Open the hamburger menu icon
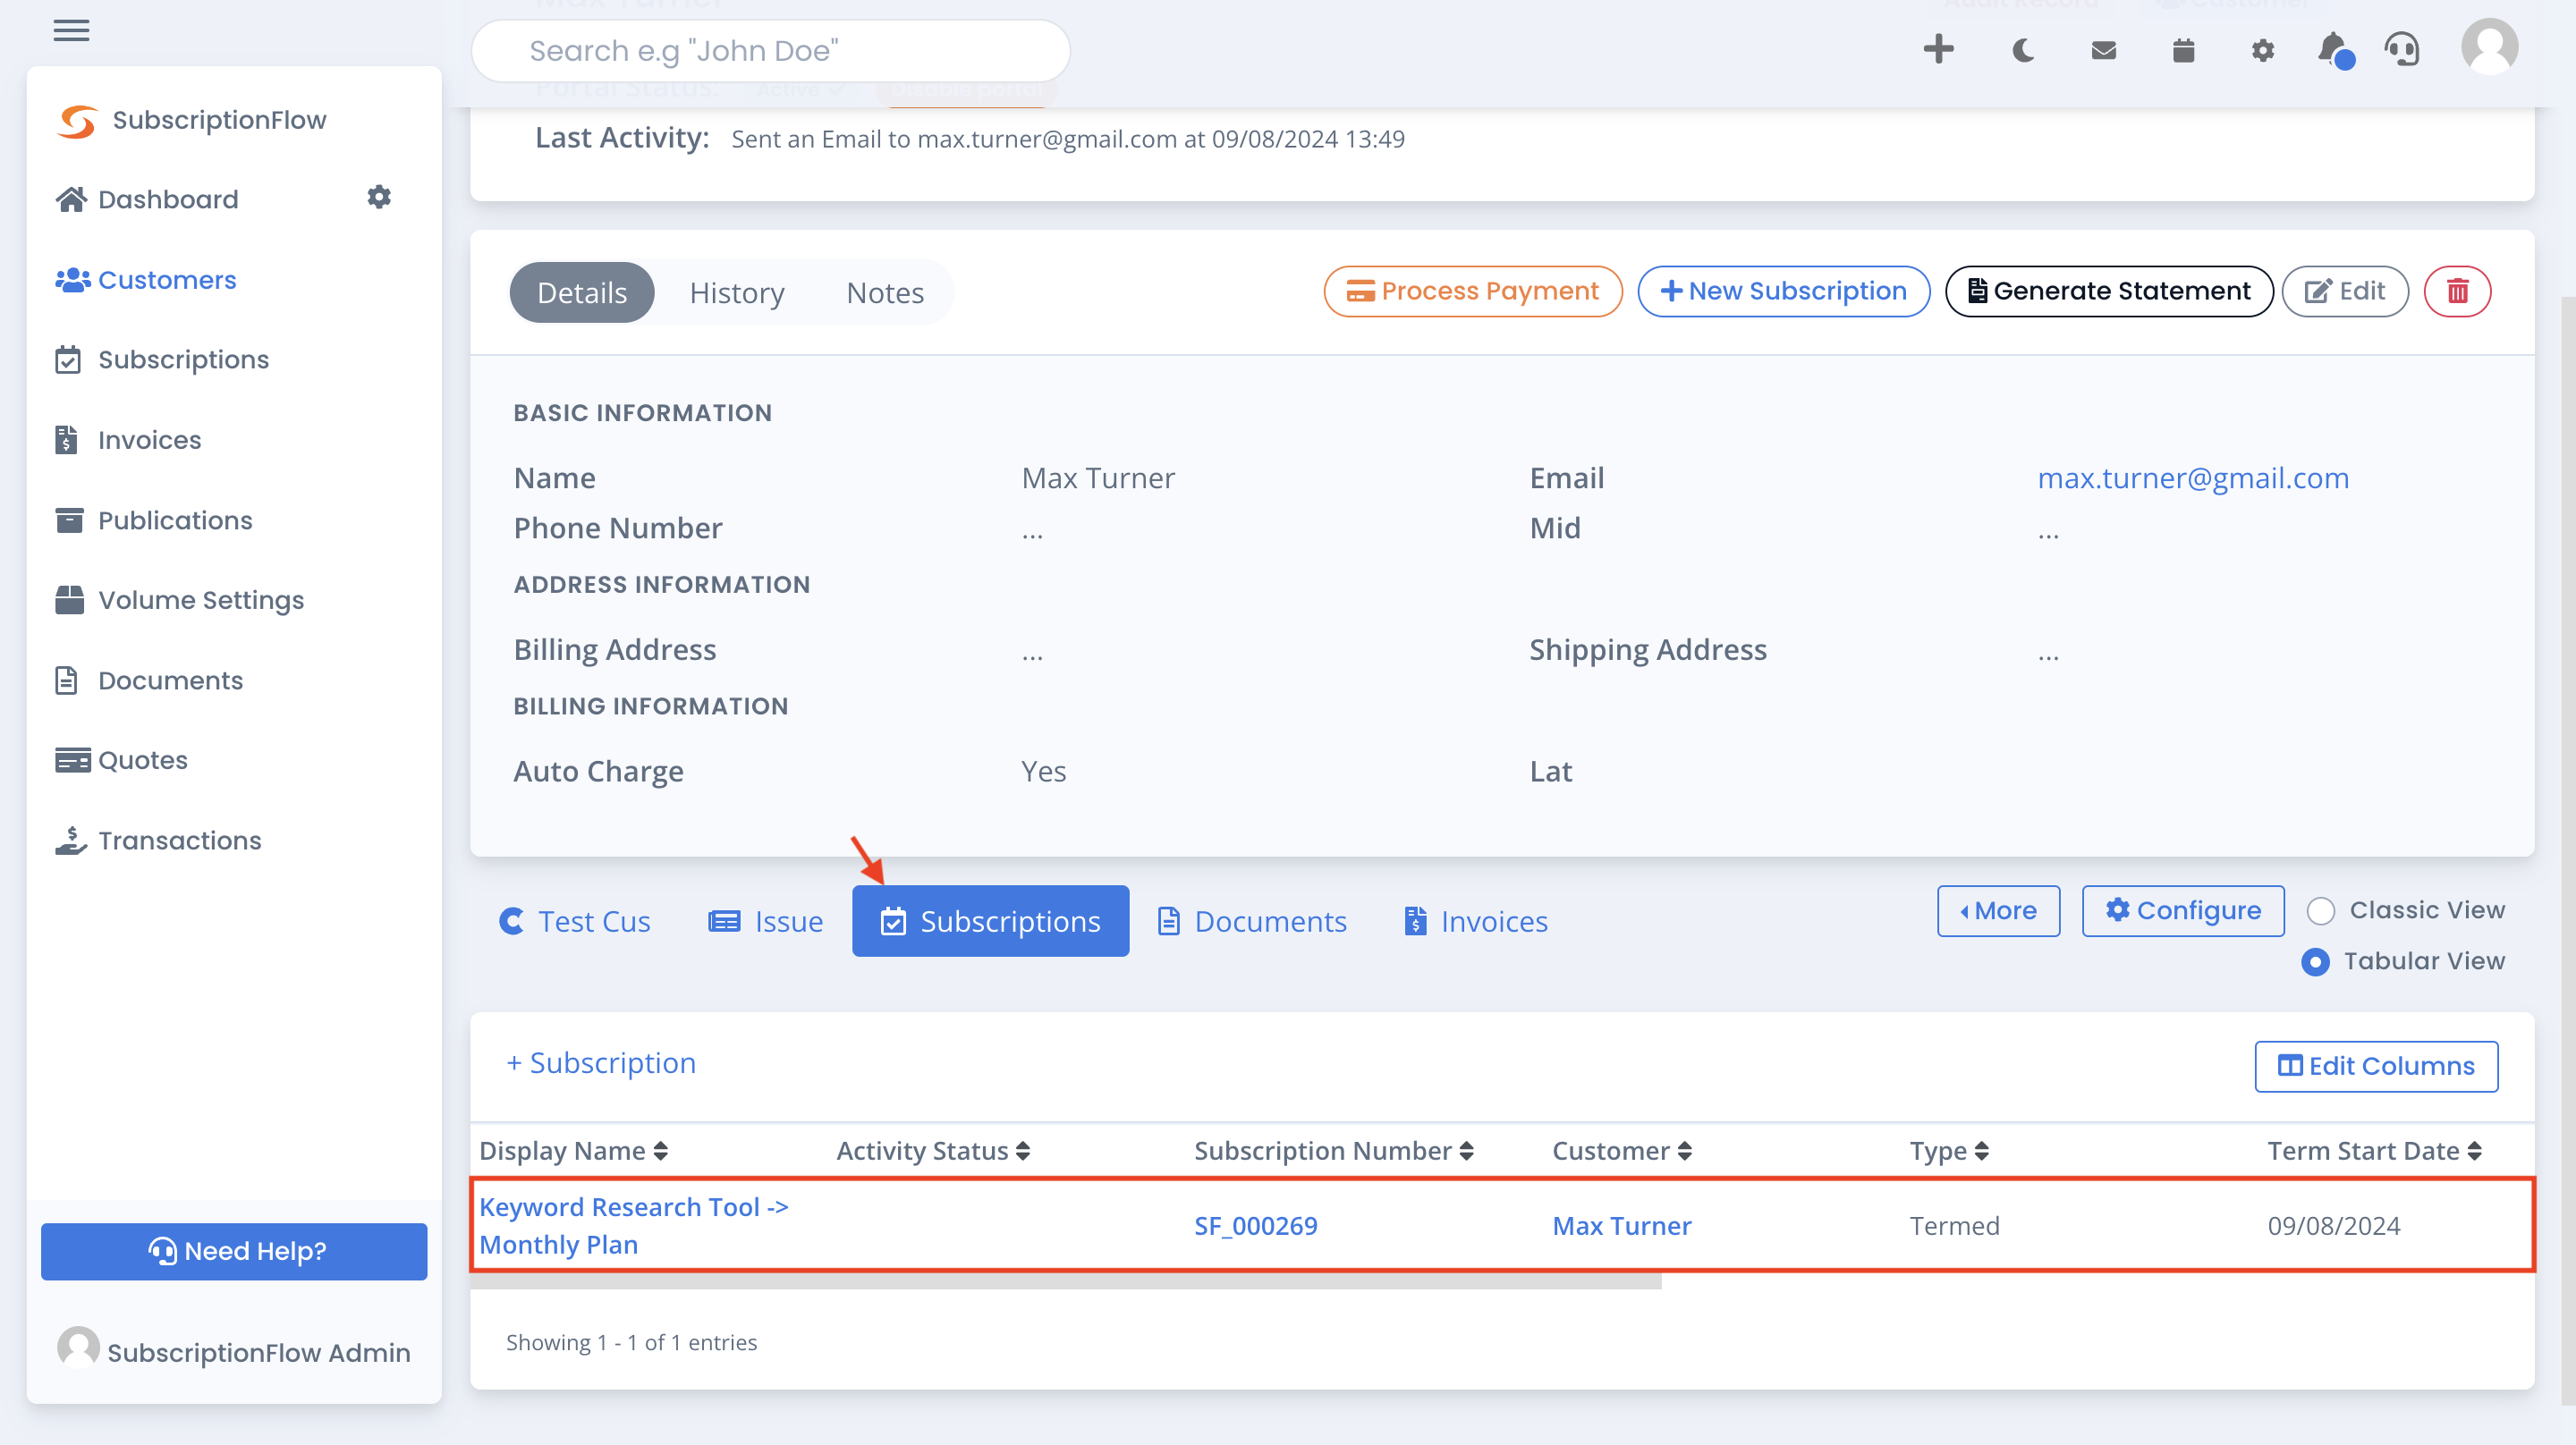This screenshot has width=2576, height=1445. point(71,31)
